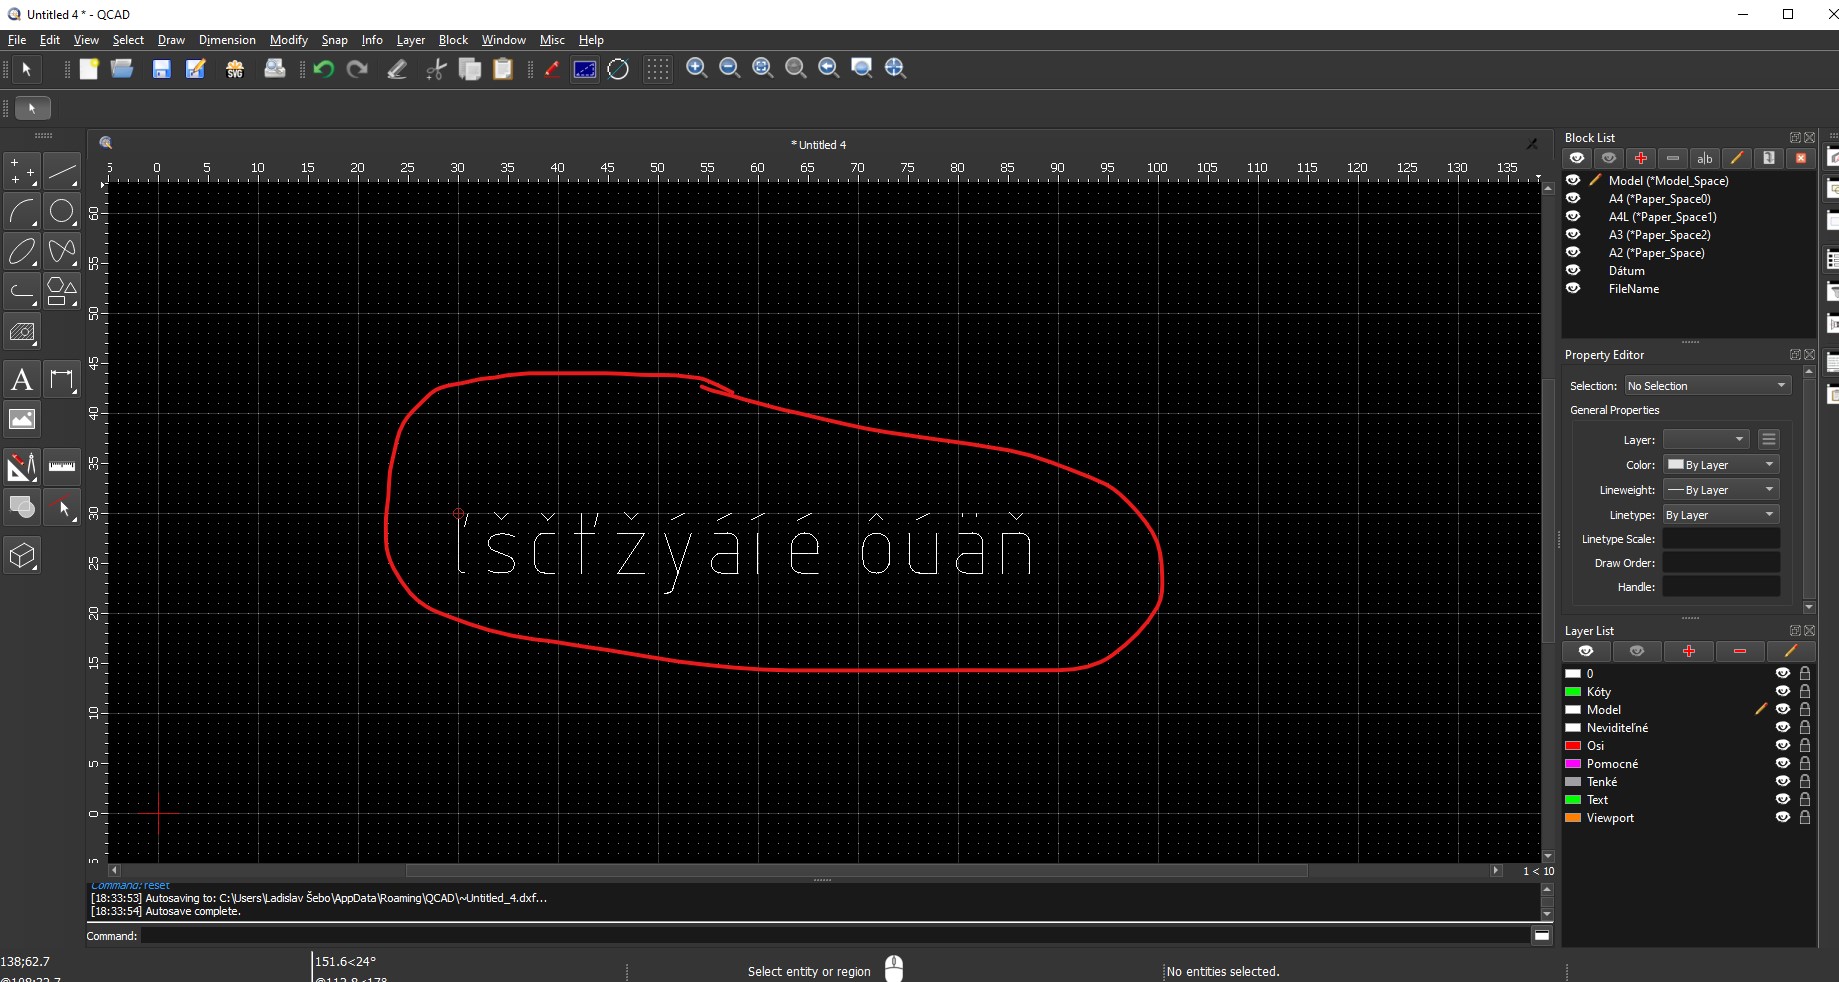Toggle visibility of the Viewport layer
The width and height of the screenshot is (1839, 982).
click(x=1782, y=817)
